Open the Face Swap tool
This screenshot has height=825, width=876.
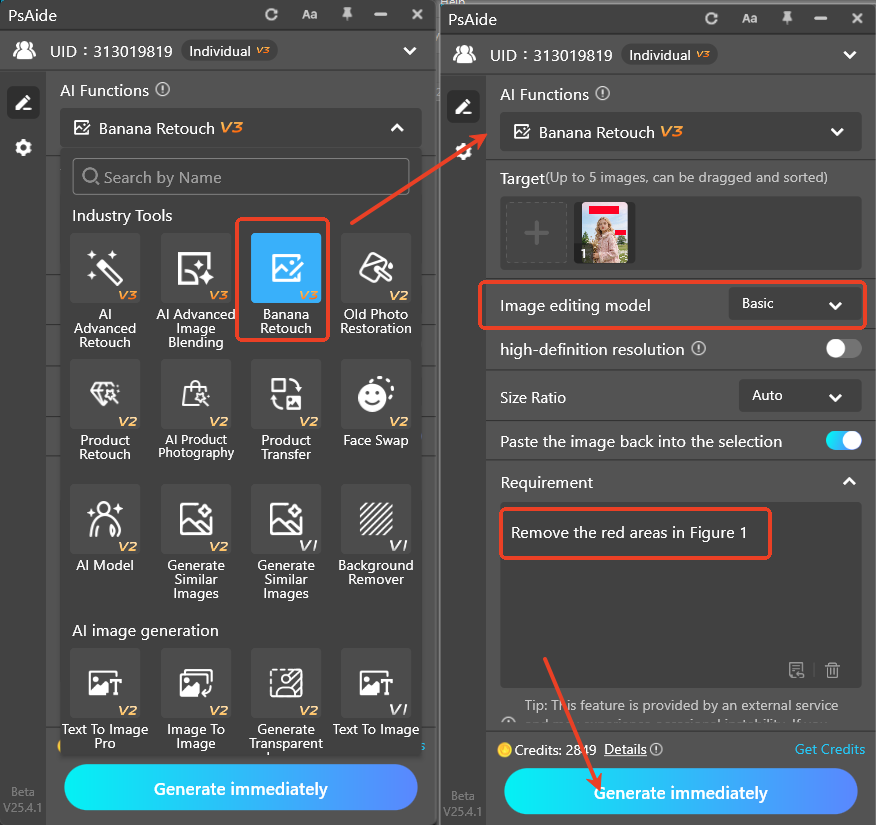click(376, 400)
